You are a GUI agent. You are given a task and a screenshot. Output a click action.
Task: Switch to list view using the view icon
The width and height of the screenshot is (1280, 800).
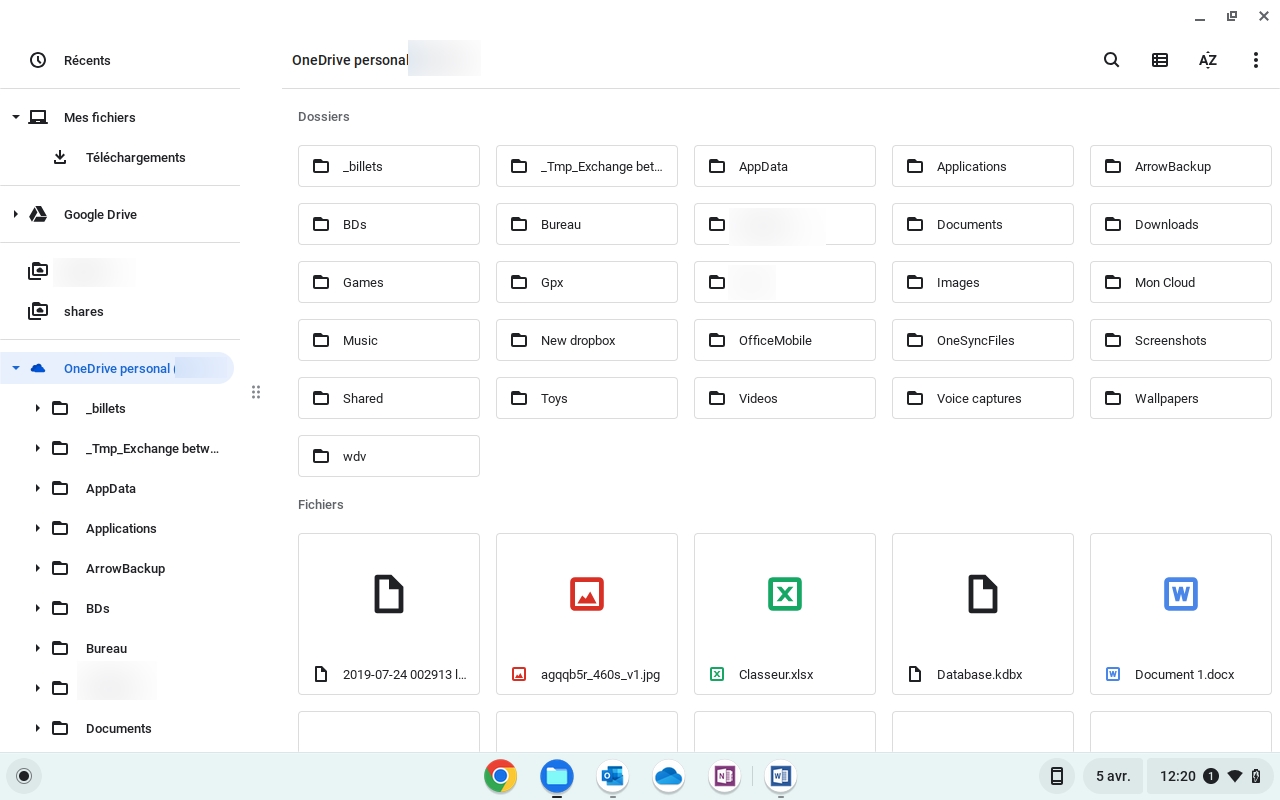pyautogui.click(x=1159, y=60)
